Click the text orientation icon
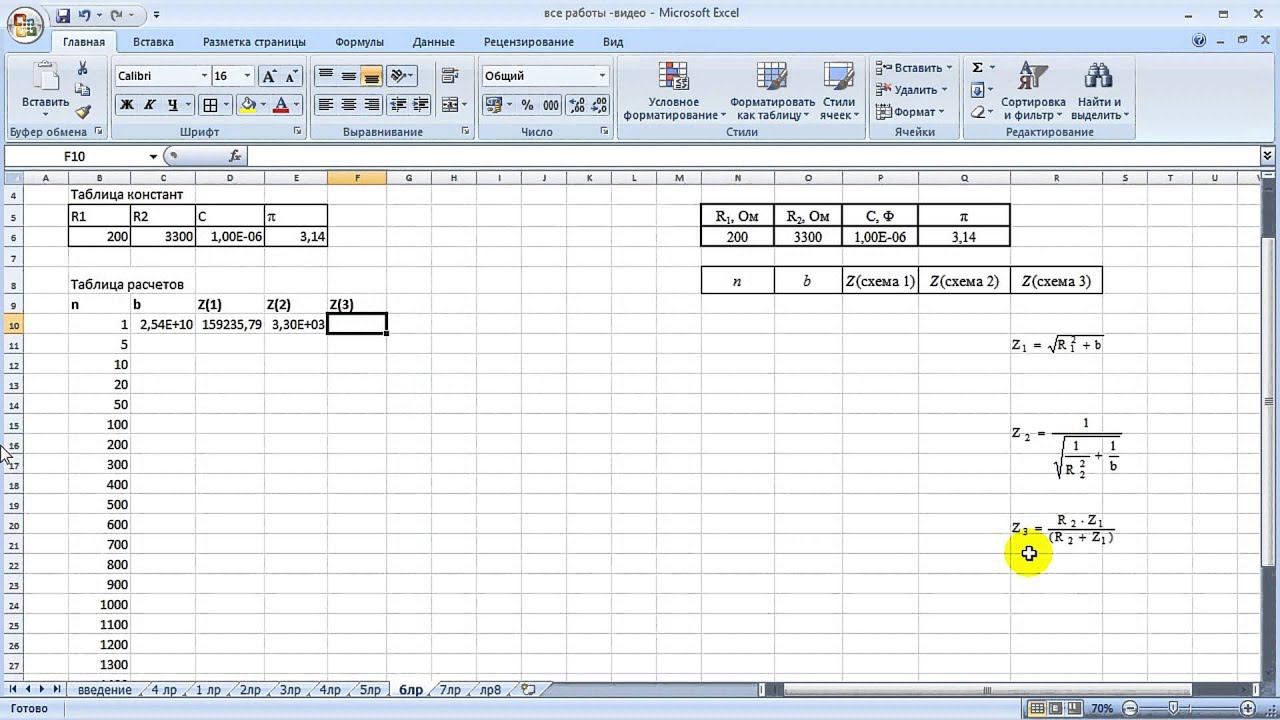The height and width of the screenshot is (720, 1280). (x=398, y=76)
